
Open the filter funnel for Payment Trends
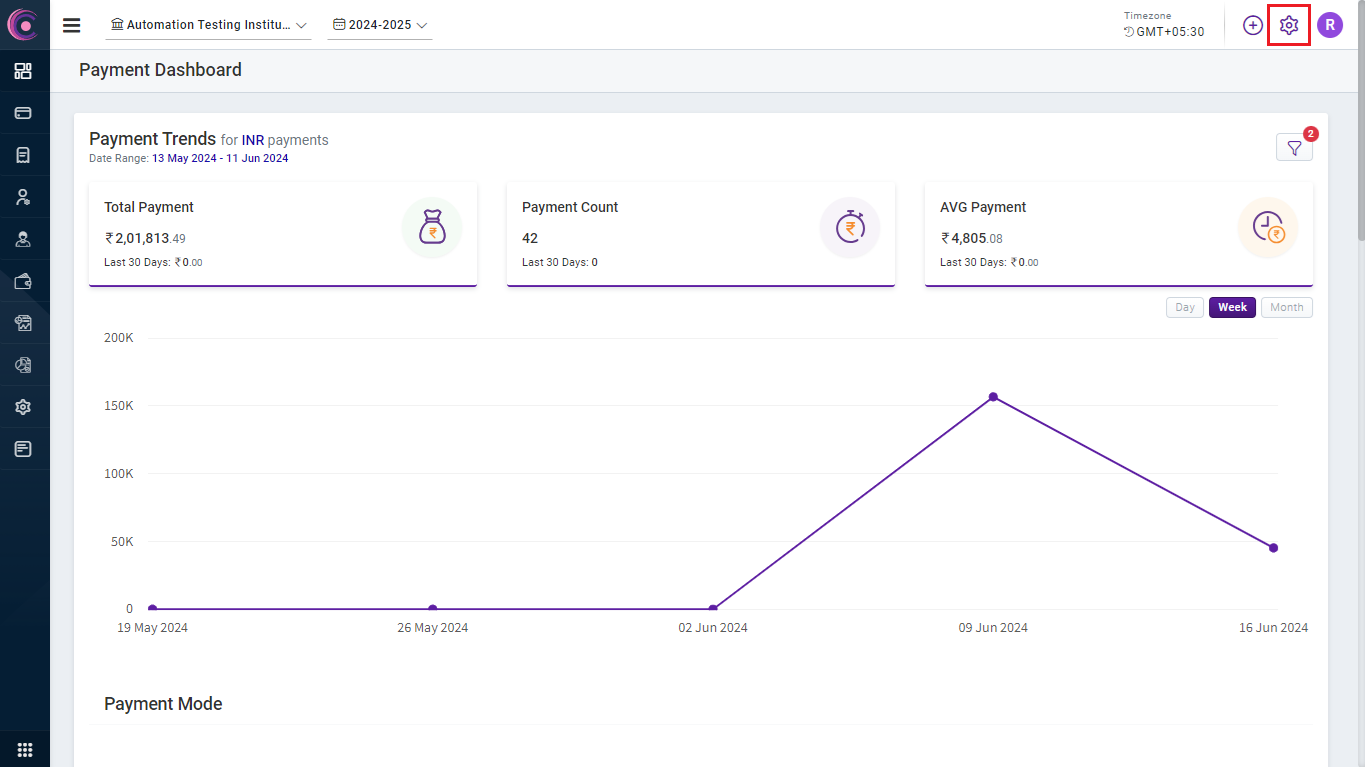click(x=1294, y=148)
